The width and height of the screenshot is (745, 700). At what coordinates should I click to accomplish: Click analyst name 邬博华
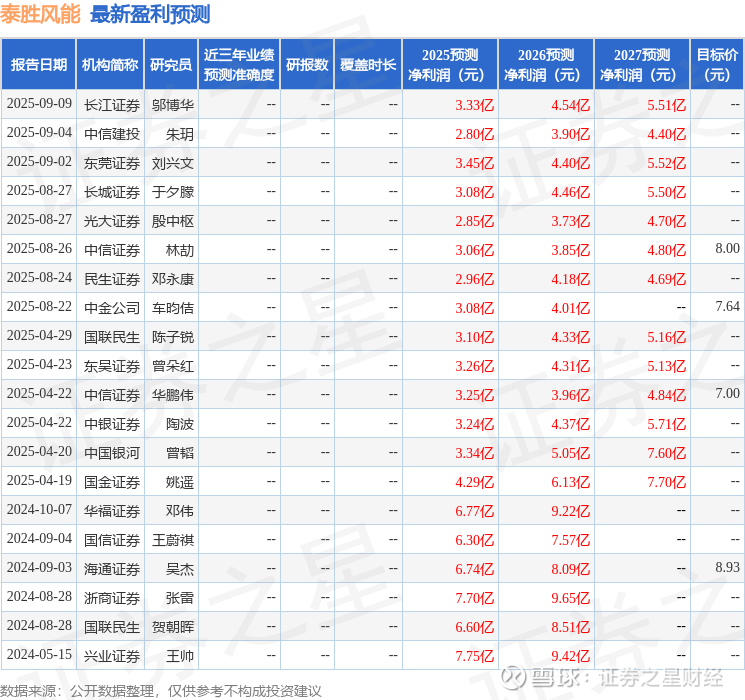pyautogui.click(x=173, y=105)
